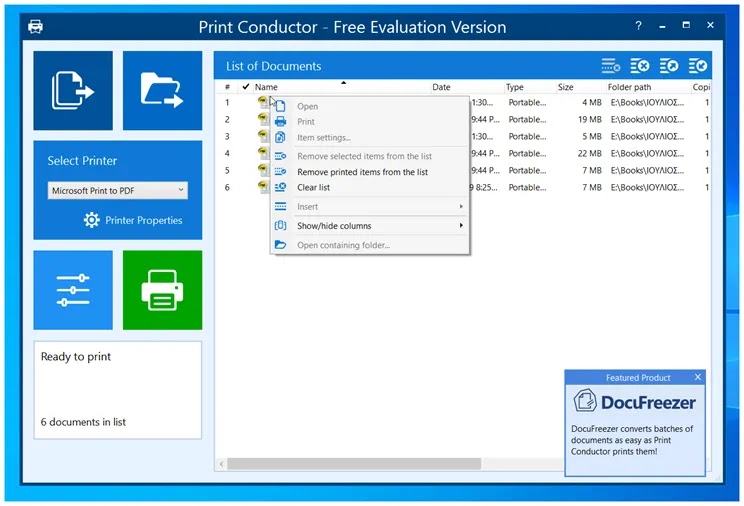Choose Remove printed items from the list
This screenshot has height=506, width=744.
363,172
